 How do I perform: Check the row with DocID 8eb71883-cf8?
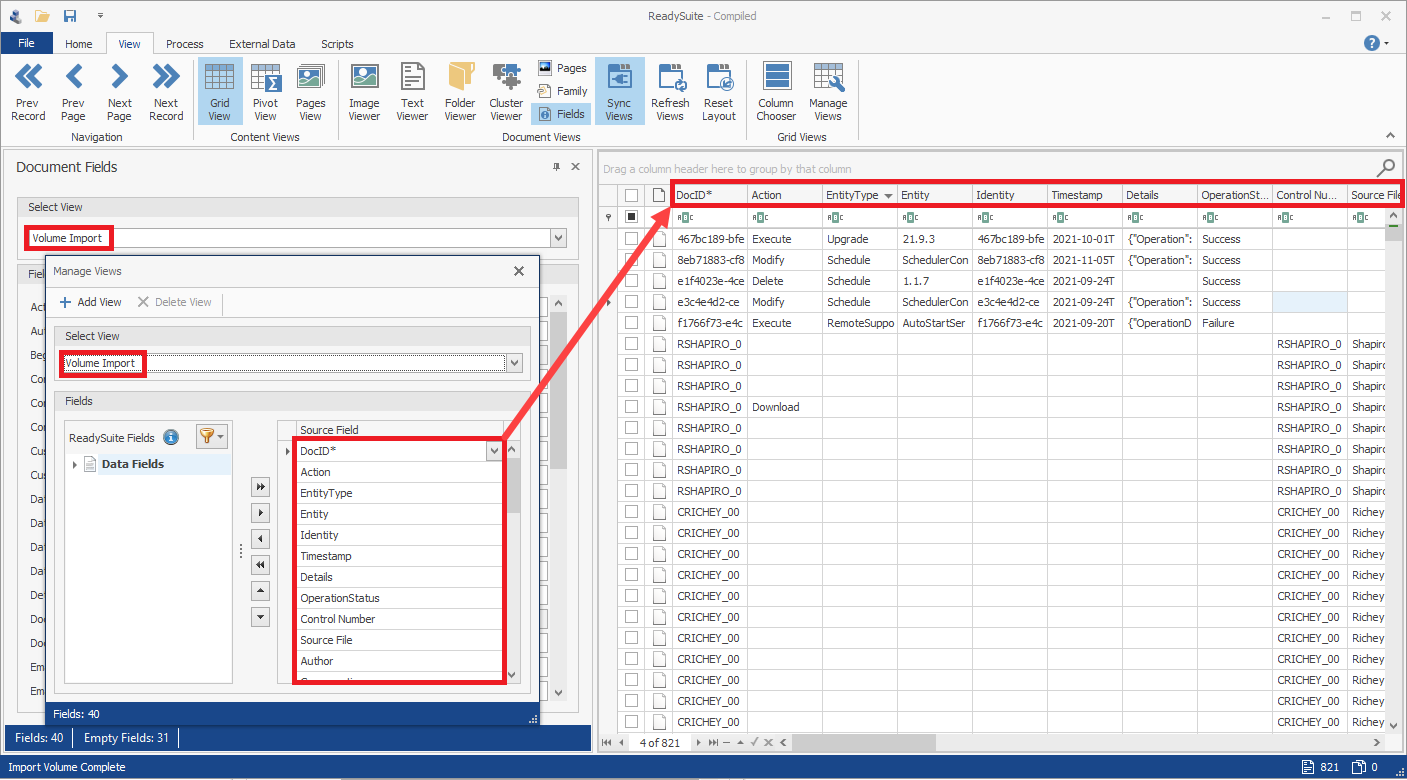[631, 260]
